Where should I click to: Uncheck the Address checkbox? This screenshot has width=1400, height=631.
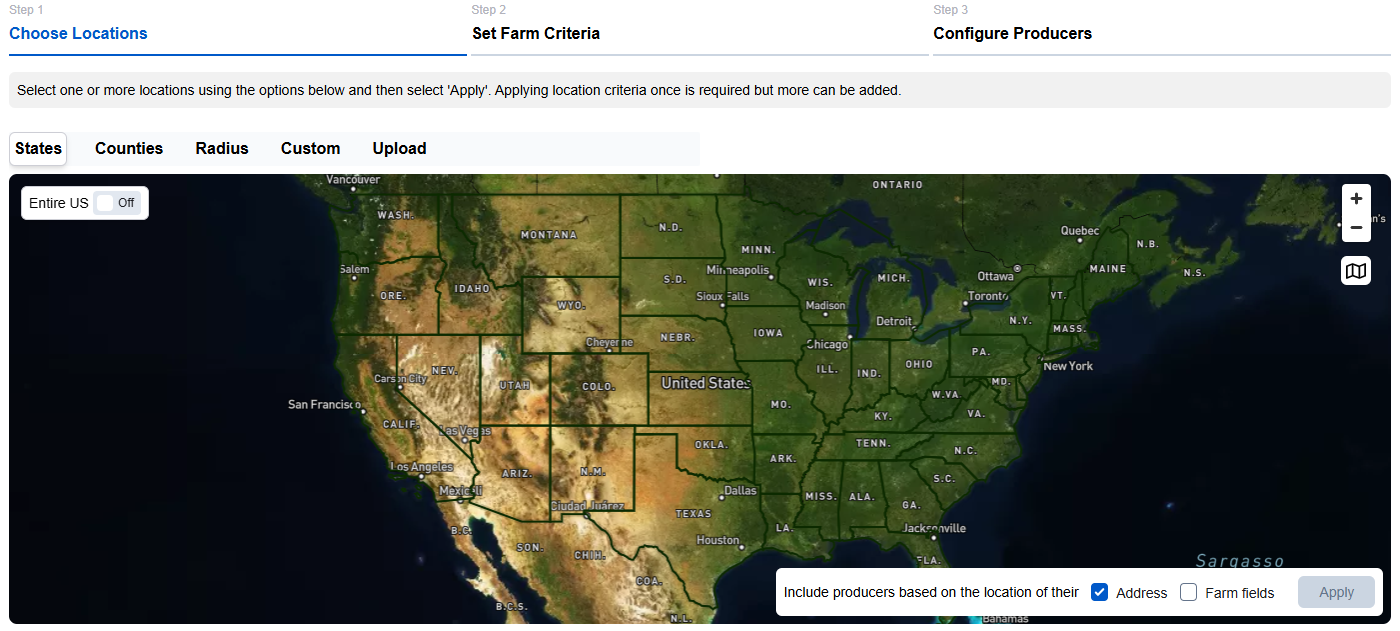(x=1100, y=592)
